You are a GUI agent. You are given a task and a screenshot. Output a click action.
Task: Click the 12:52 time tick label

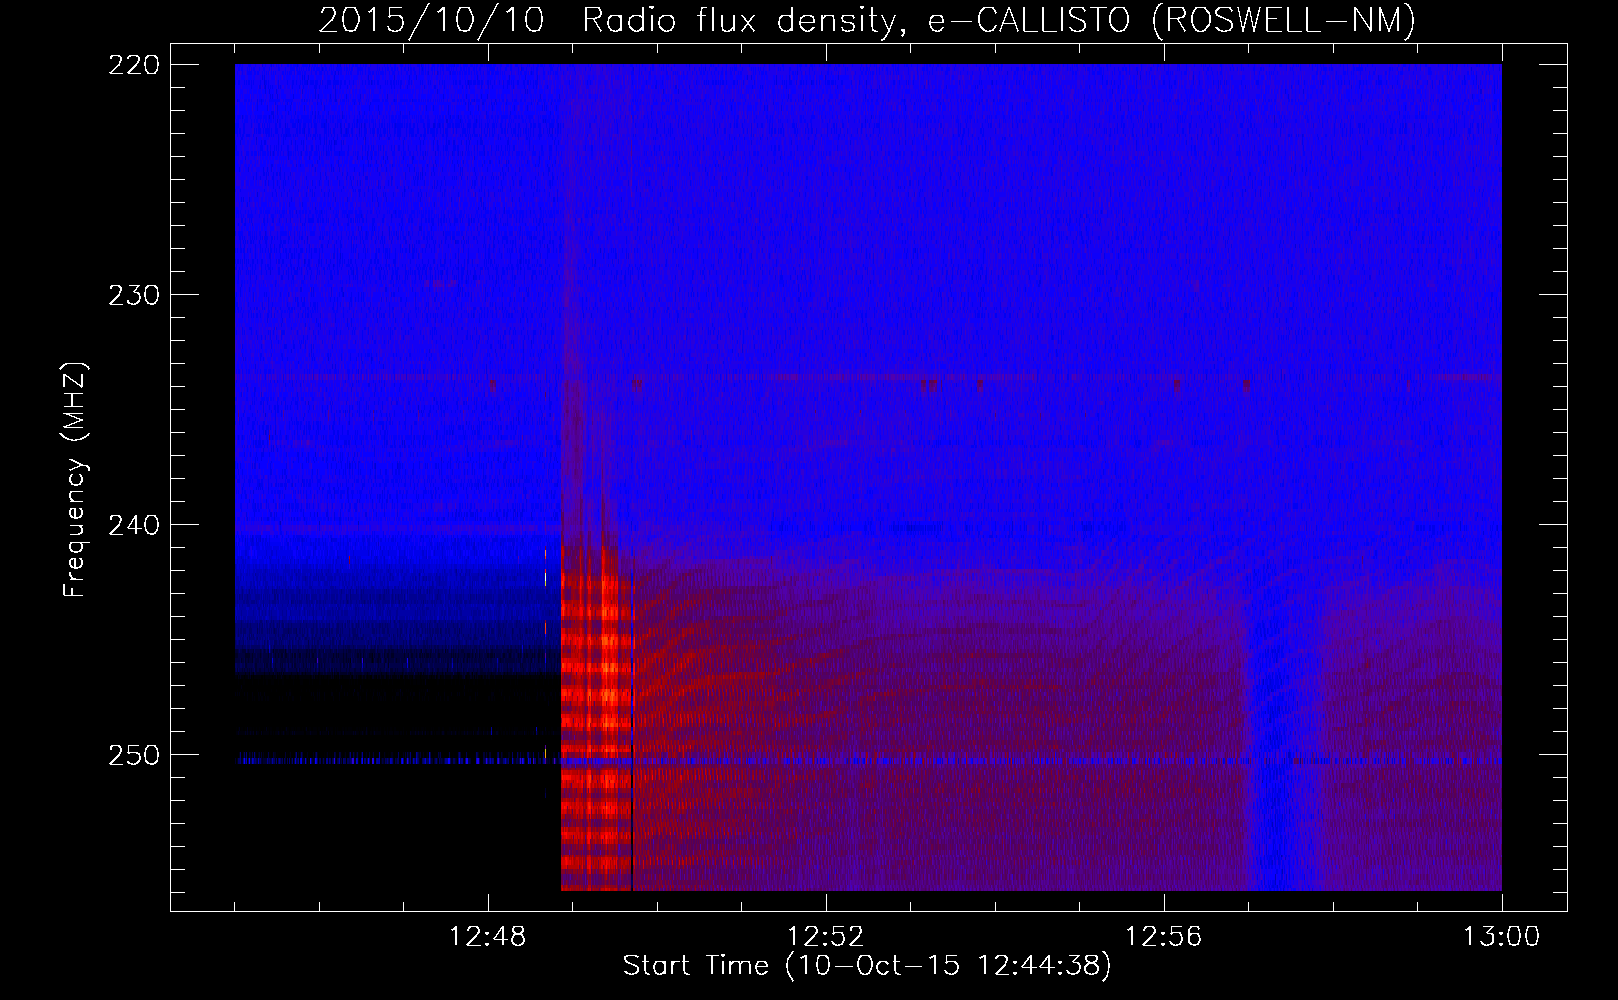coord(825,937)
